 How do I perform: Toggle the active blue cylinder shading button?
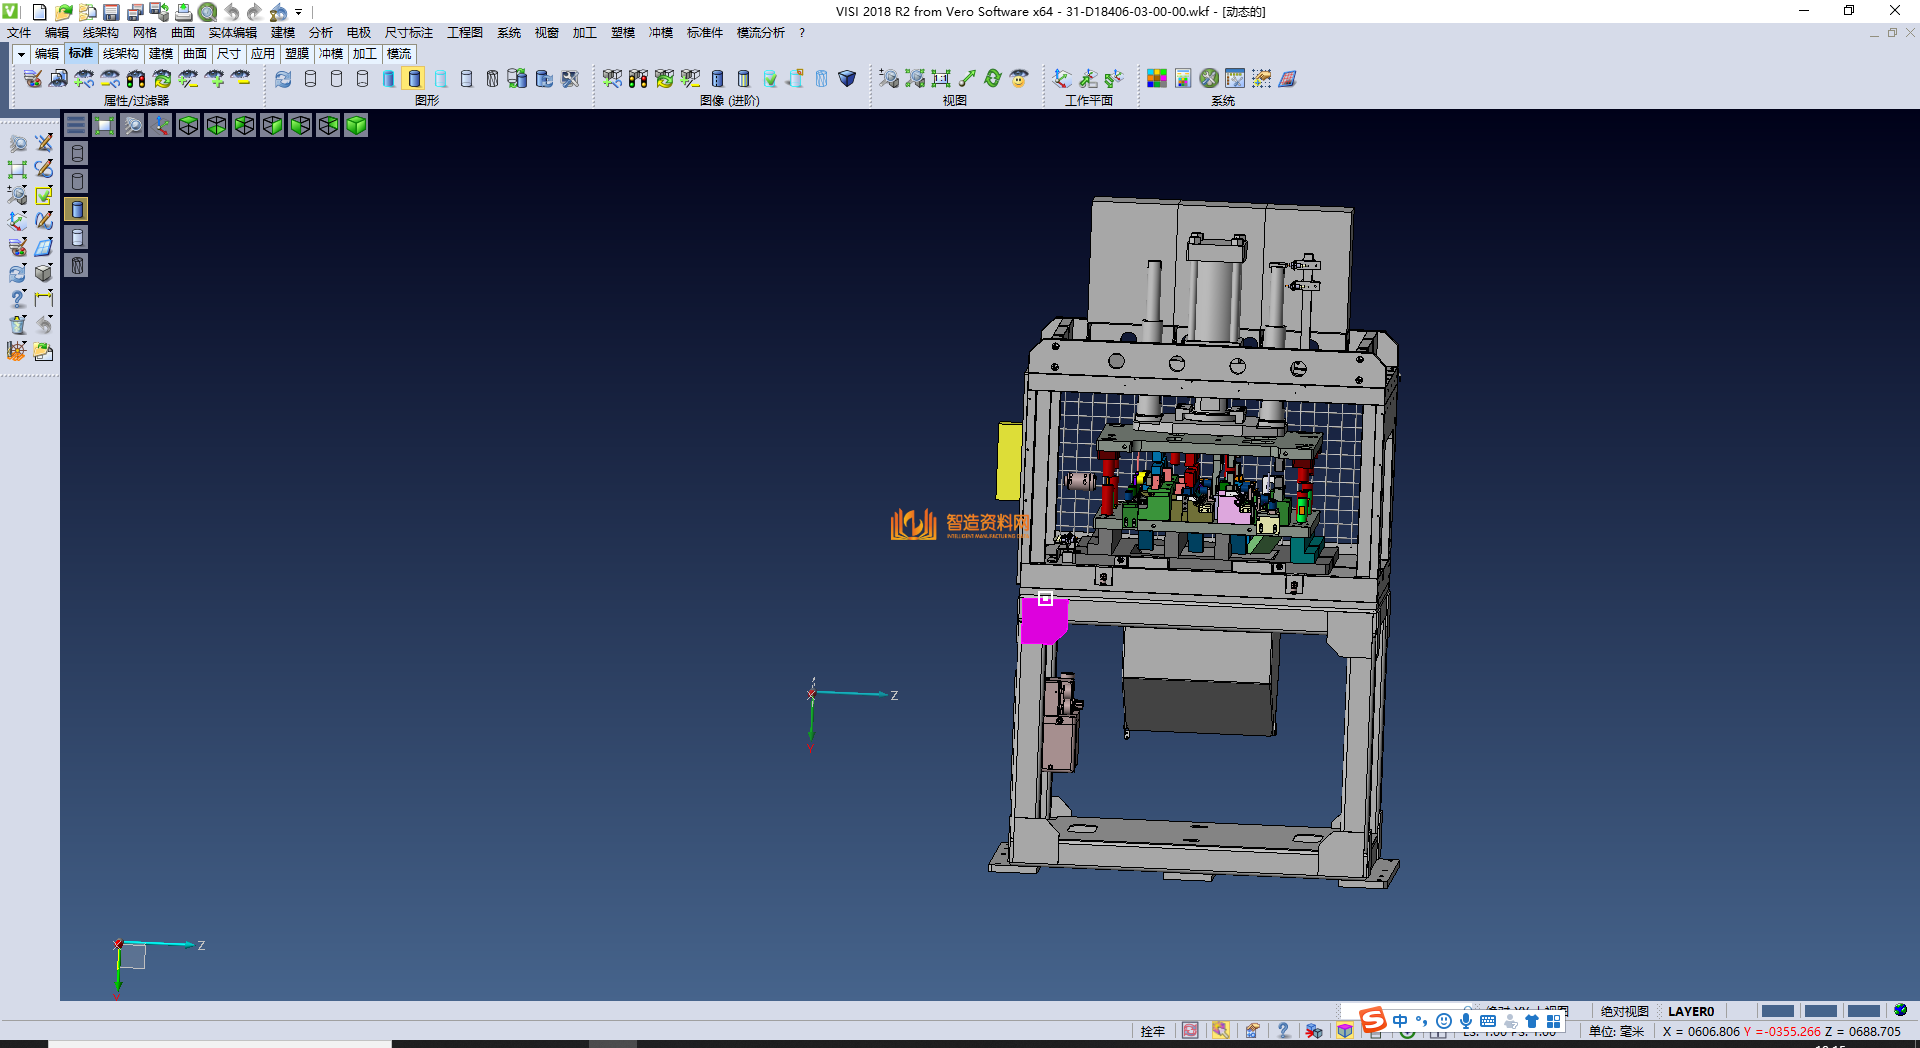[77, 209]
